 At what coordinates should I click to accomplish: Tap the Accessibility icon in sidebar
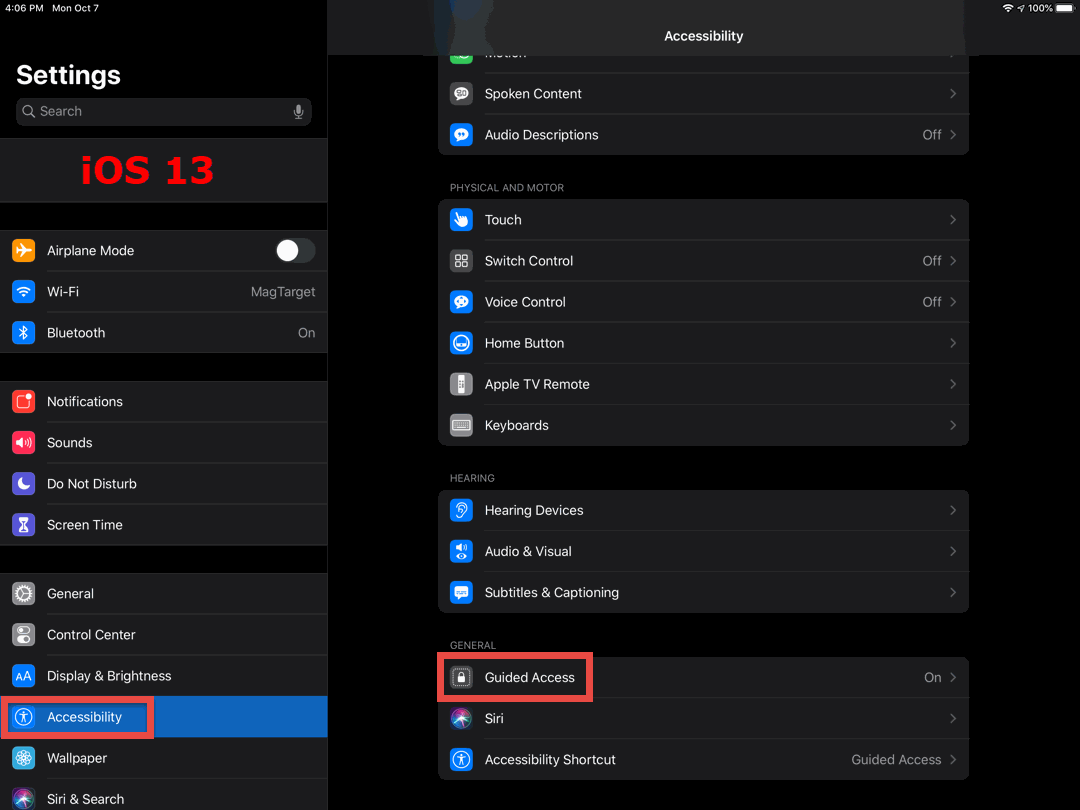[x=23, y=717]
